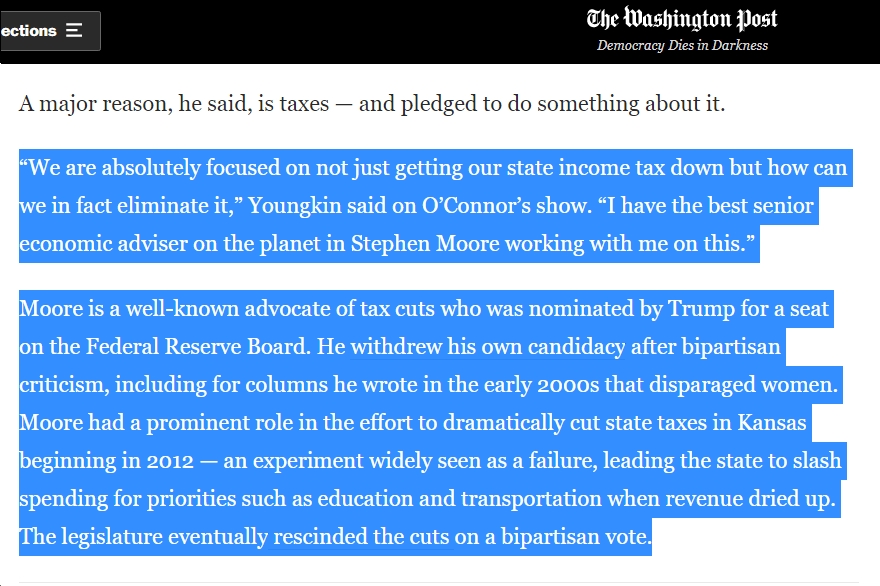Open the 'withdrew his own candidacy' link
Screen dimensions: 880x586
pos(488,347)
